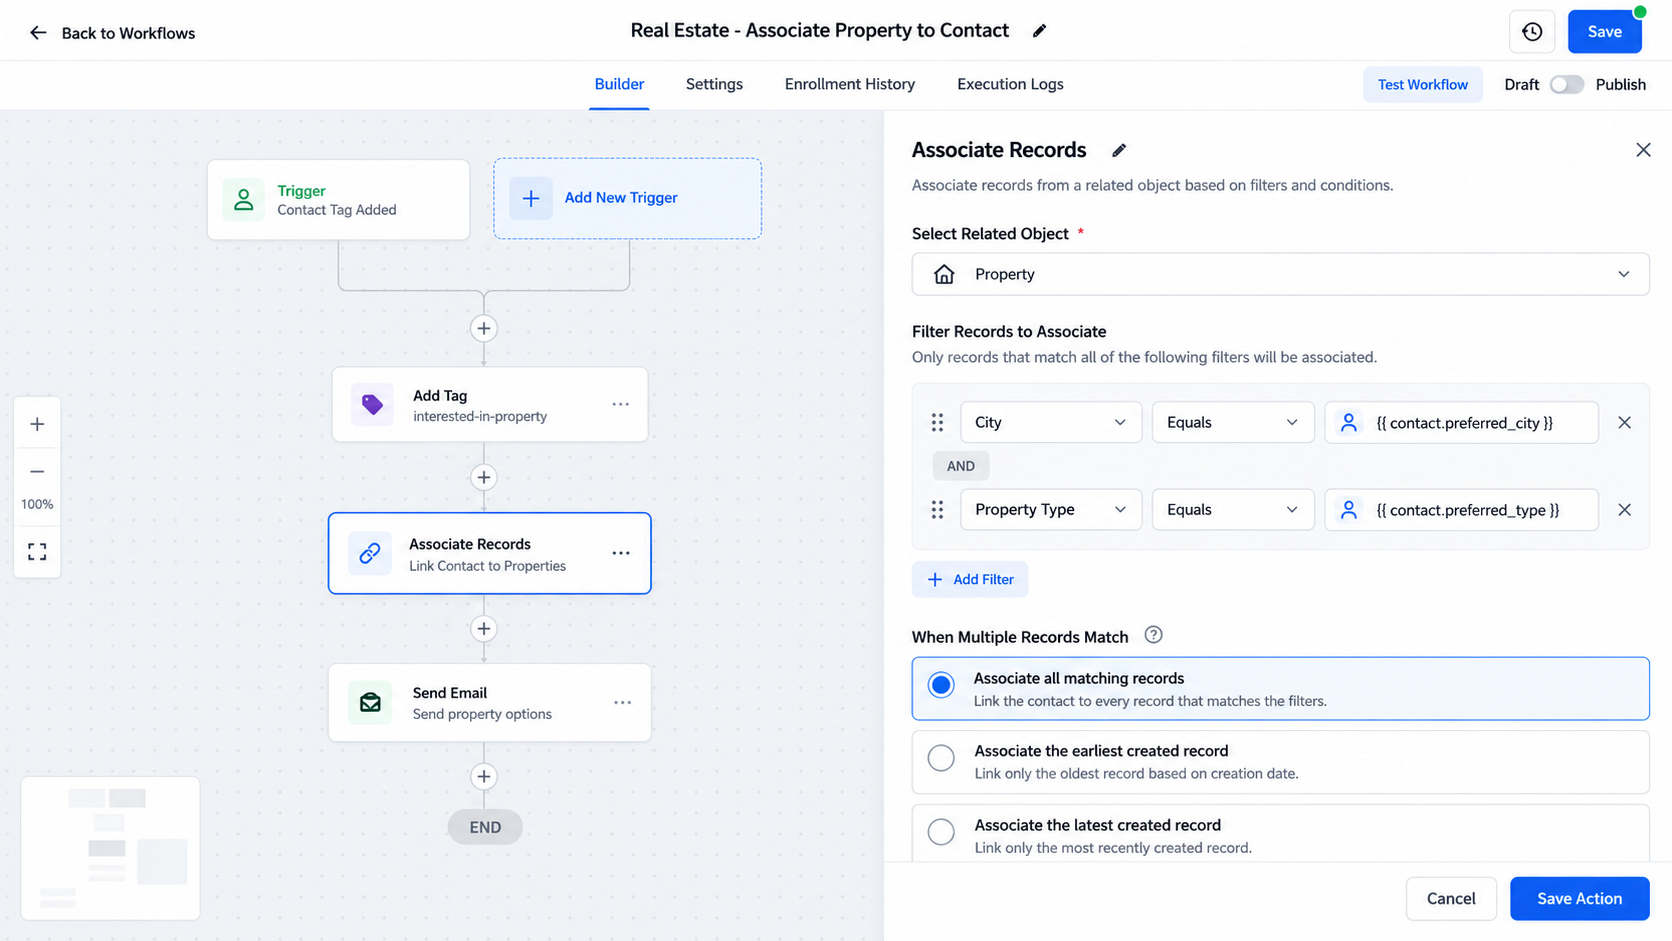
Task: Click the City filter drag handle
Action: pos(937,422)
